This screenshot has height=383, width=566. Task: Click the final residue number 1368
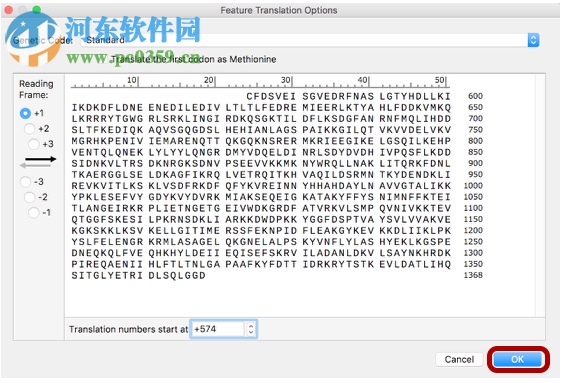tap(473, 275)
